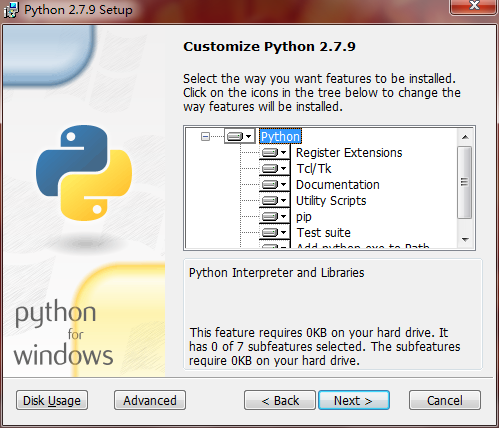The height and width of the screenshot is (428, 499).
Task: Open the Tcl/Tk feature drive icon dropdown
Action: pos(275,168)
